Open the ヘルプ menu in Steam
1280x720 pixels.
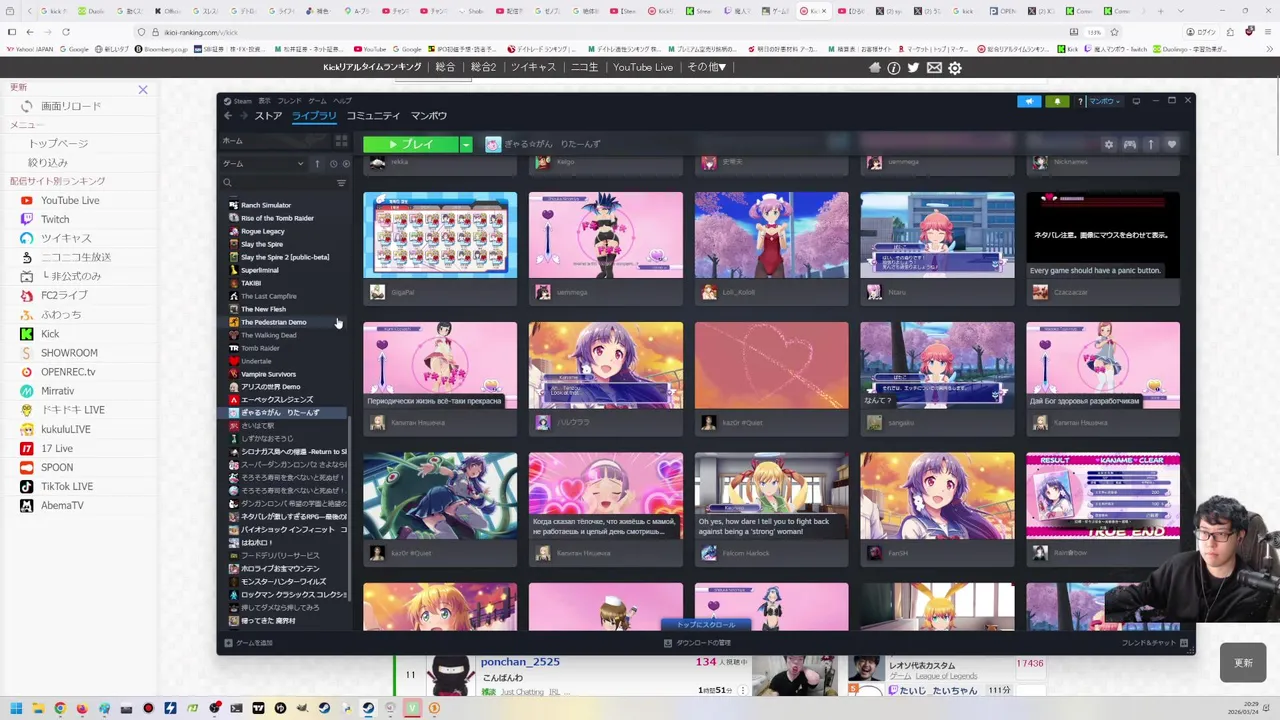tap(342, 101)
